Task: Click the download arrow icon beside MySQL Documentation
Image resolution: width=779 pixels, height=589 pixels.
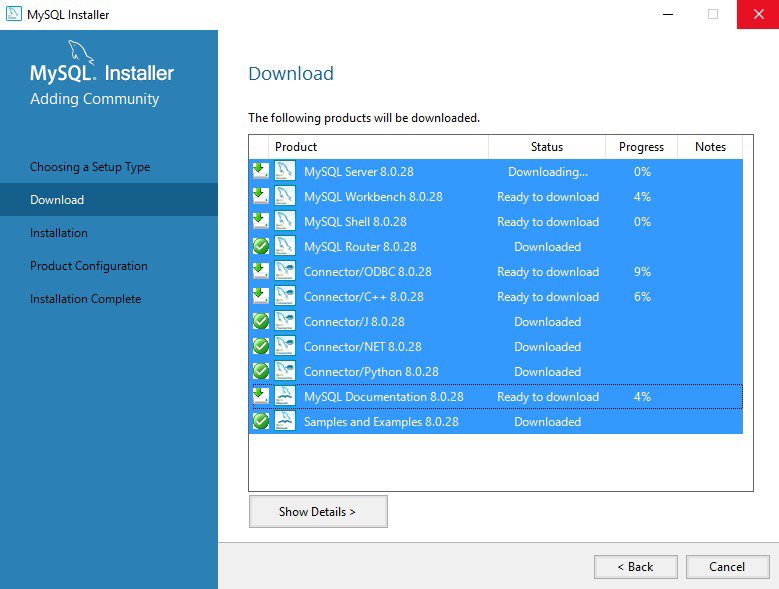Action: 260,396
